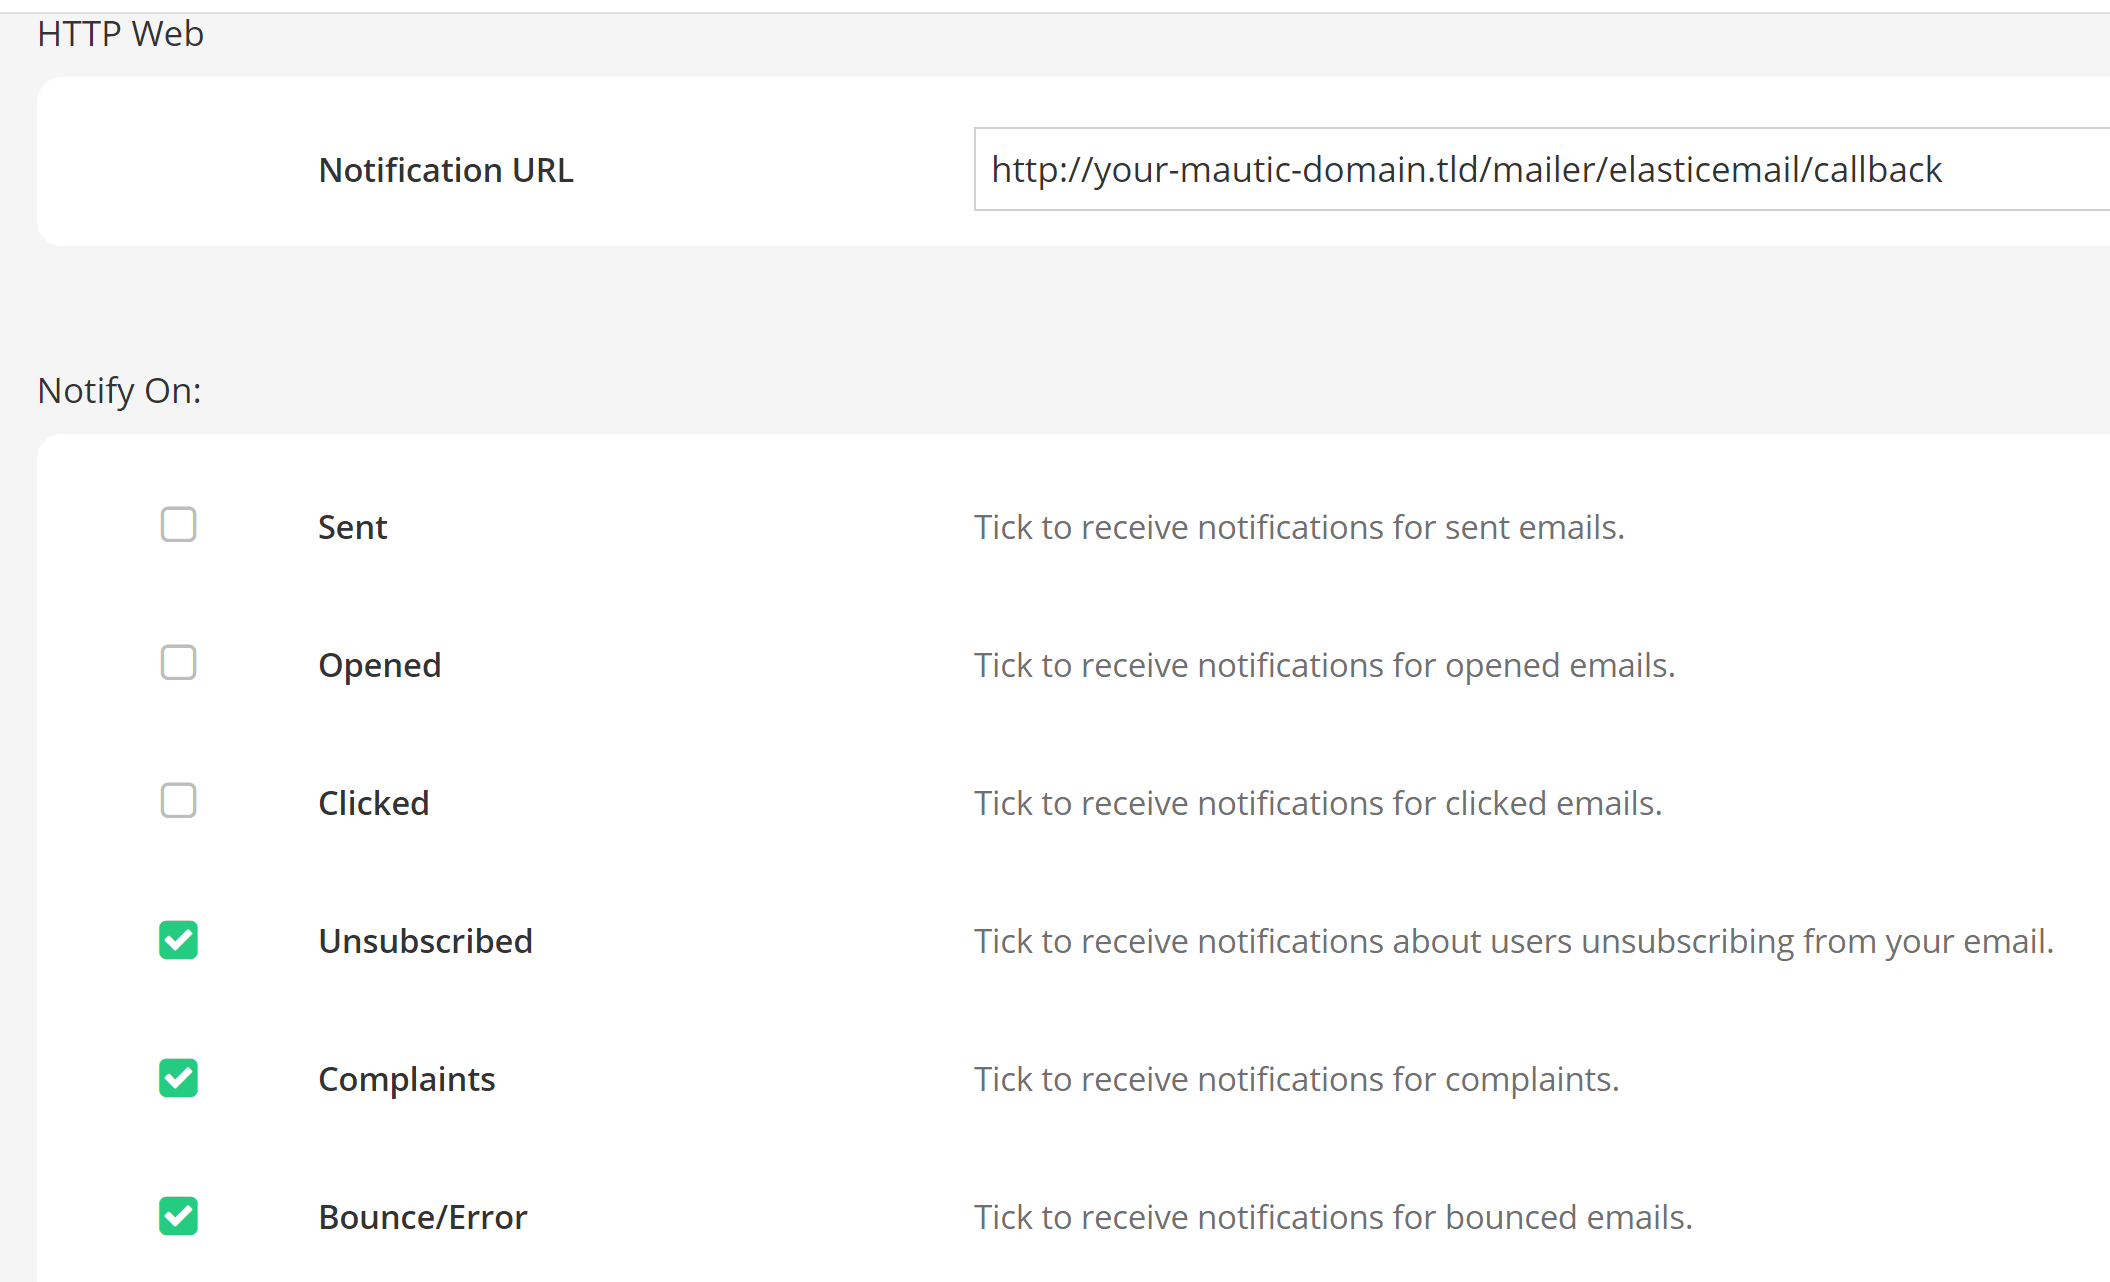The height and width of the screenshot is (1282, 2110).
Task: Tick the Opened checkbox
Action: 178,662
